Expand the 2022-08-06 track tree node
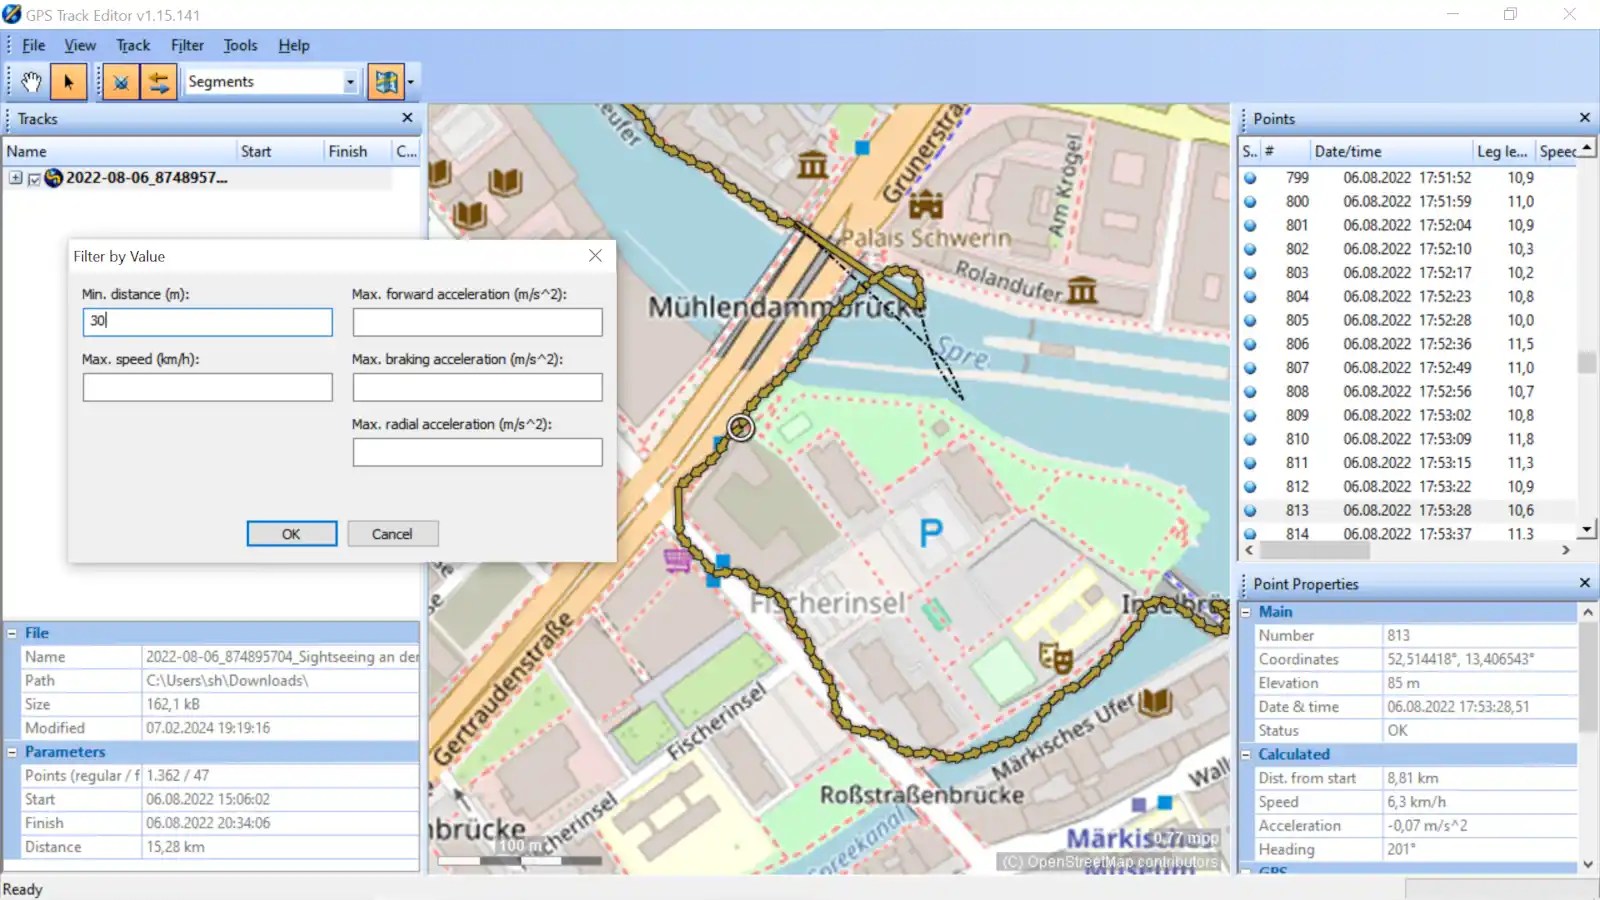The width and height of the screenshot is (1600, 900). (16, 178)
